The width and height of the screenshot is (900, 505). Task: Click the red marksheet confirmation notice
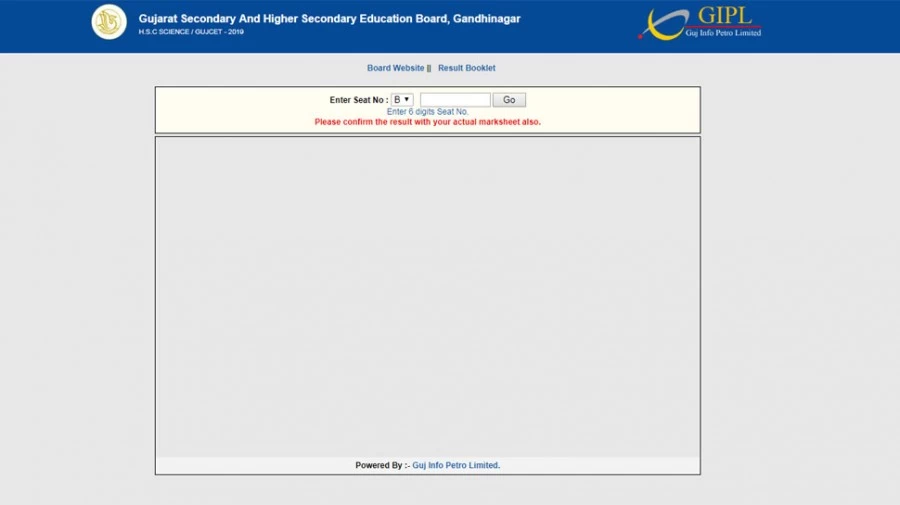[427, 122]
